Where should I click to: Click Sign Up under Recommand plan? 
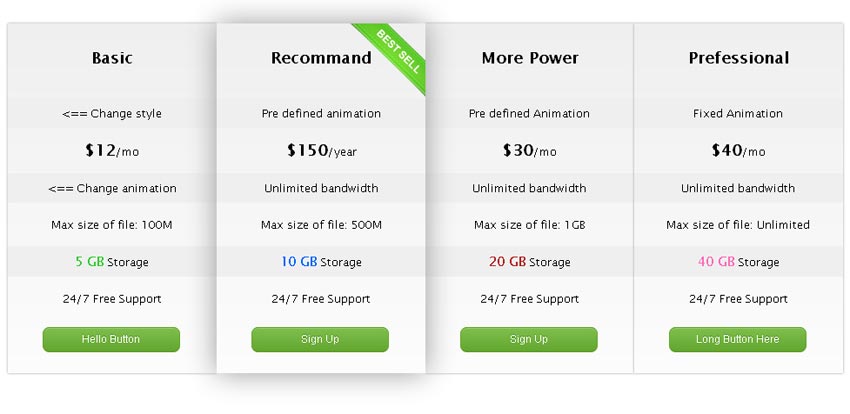[320, 339]
